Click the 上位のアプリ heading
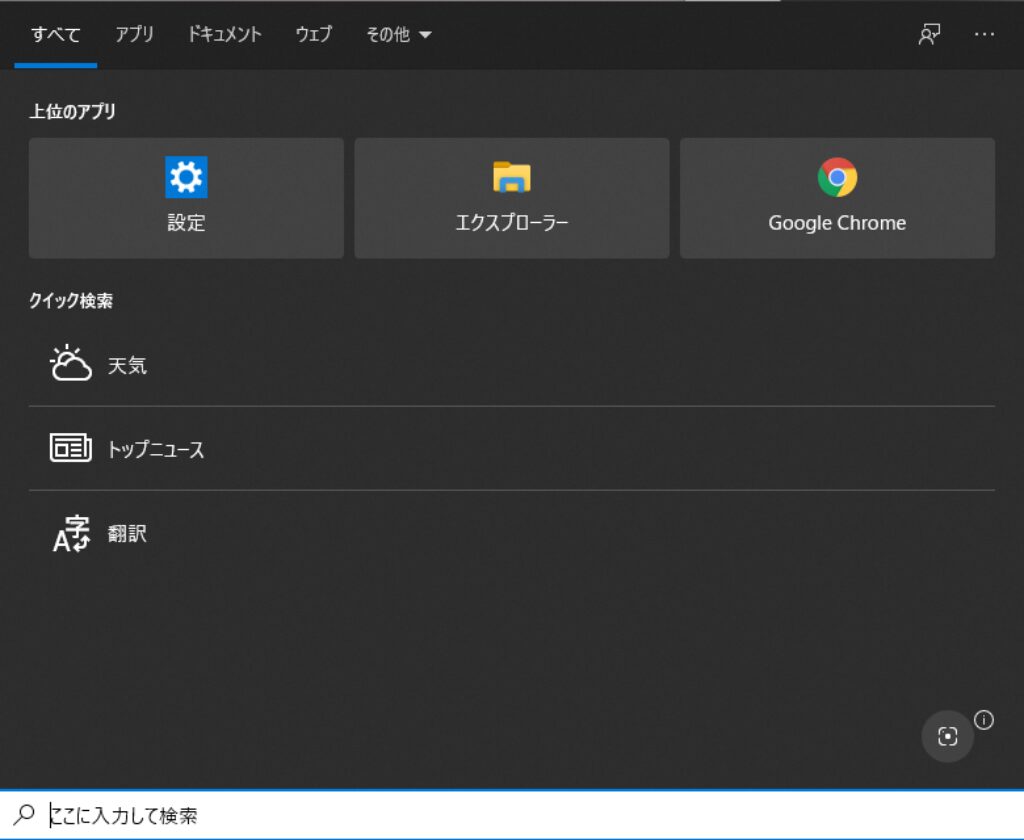Screen dimensions: 1024x840 pos(72,111)
